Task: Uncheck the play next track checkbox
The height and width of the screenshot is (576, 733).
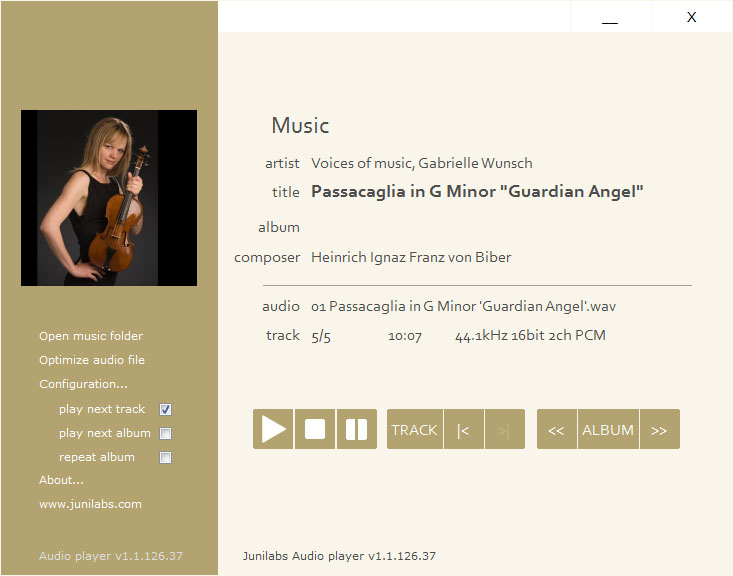Action: [x=165, y=410]
